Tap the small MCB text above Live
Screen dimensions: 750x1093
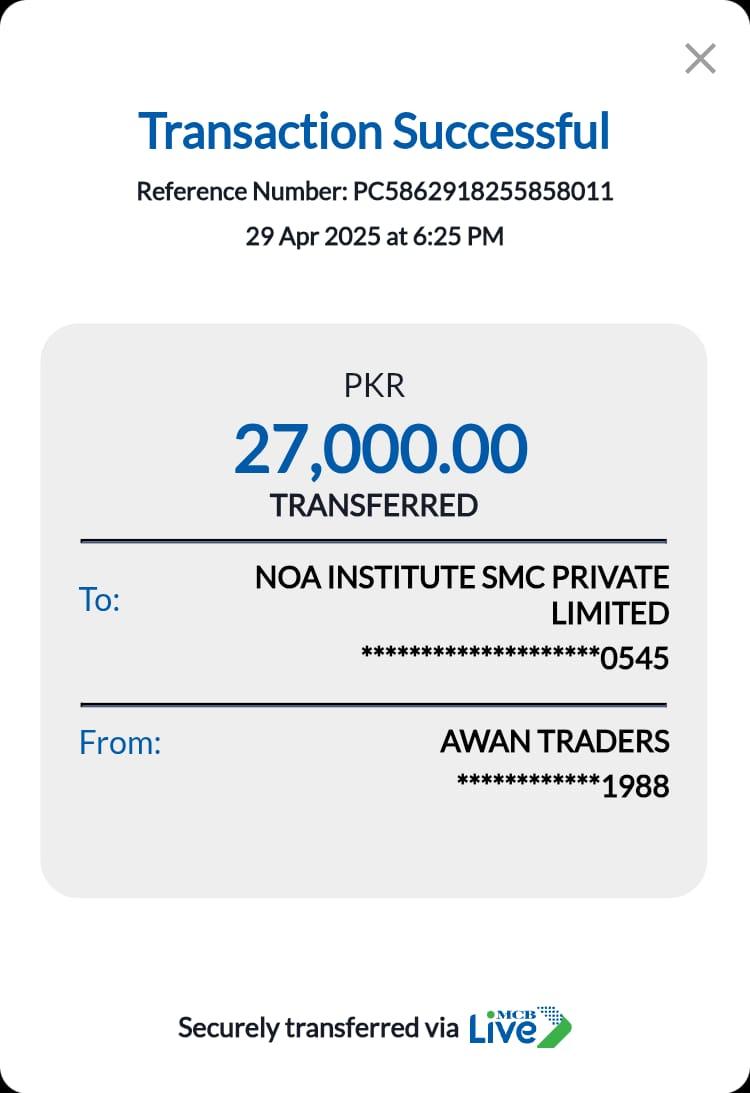[517, 1013]
